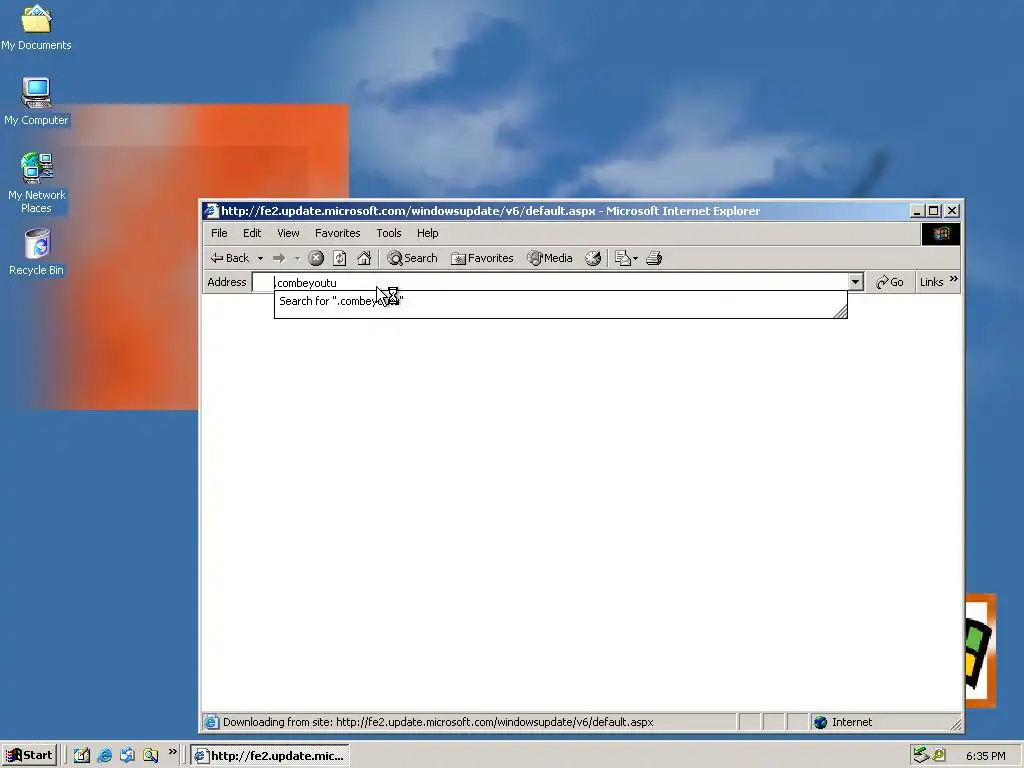Click the status bar page icon
Image resolution: width=1024 pixels, height=768 pixels.
click(x=210, y=722)
